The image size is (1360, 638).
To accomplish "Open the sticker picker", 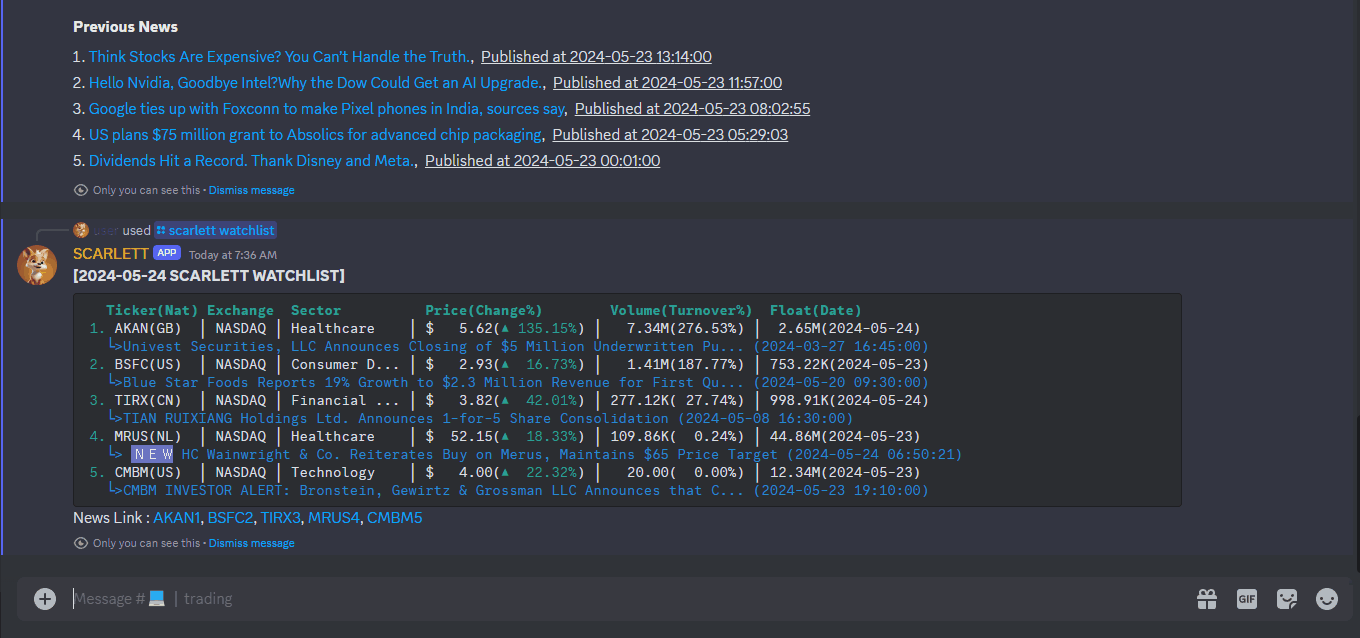I will pyautogui.click(x=1287, y=598).
